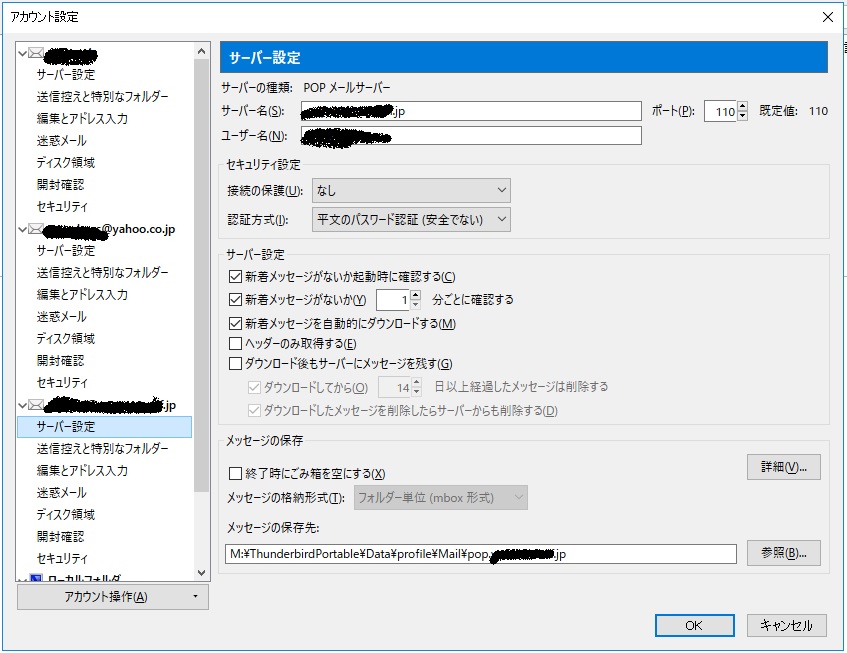
Task: Increase the ポート number with the up arrow
Action: tap(742, 106)
